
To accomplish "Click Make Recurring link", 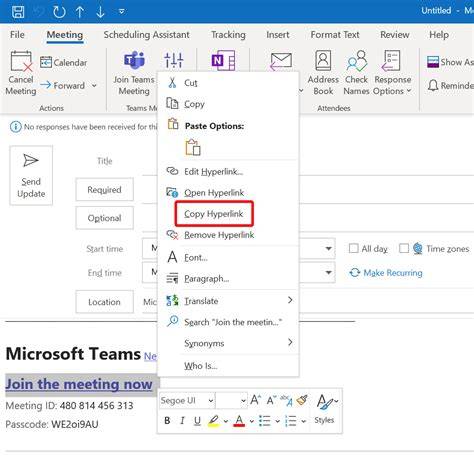I will [x=386, y=273].
